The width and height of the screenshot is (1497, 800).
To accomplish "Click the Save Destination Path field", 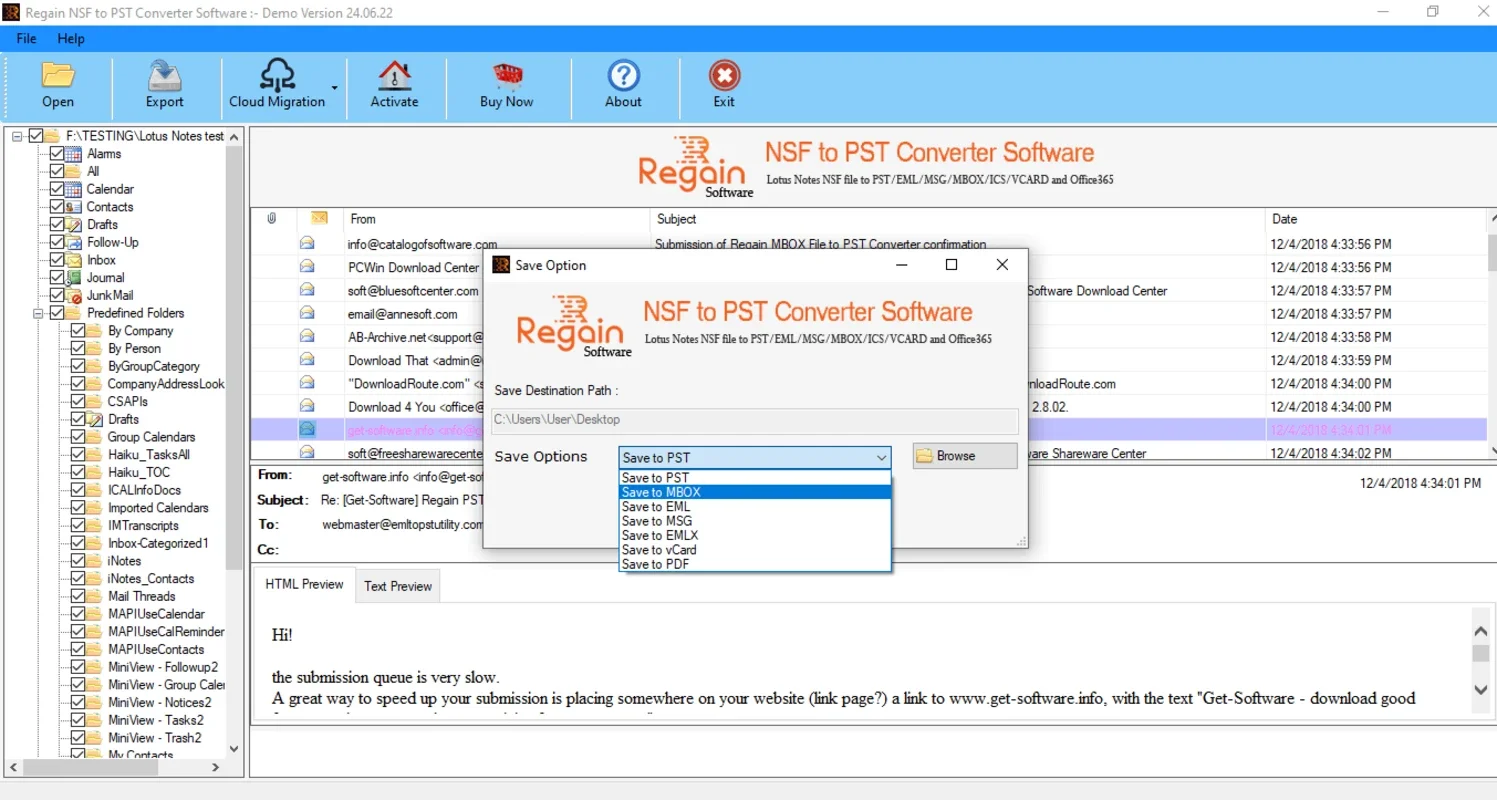I will coord(755,420).
